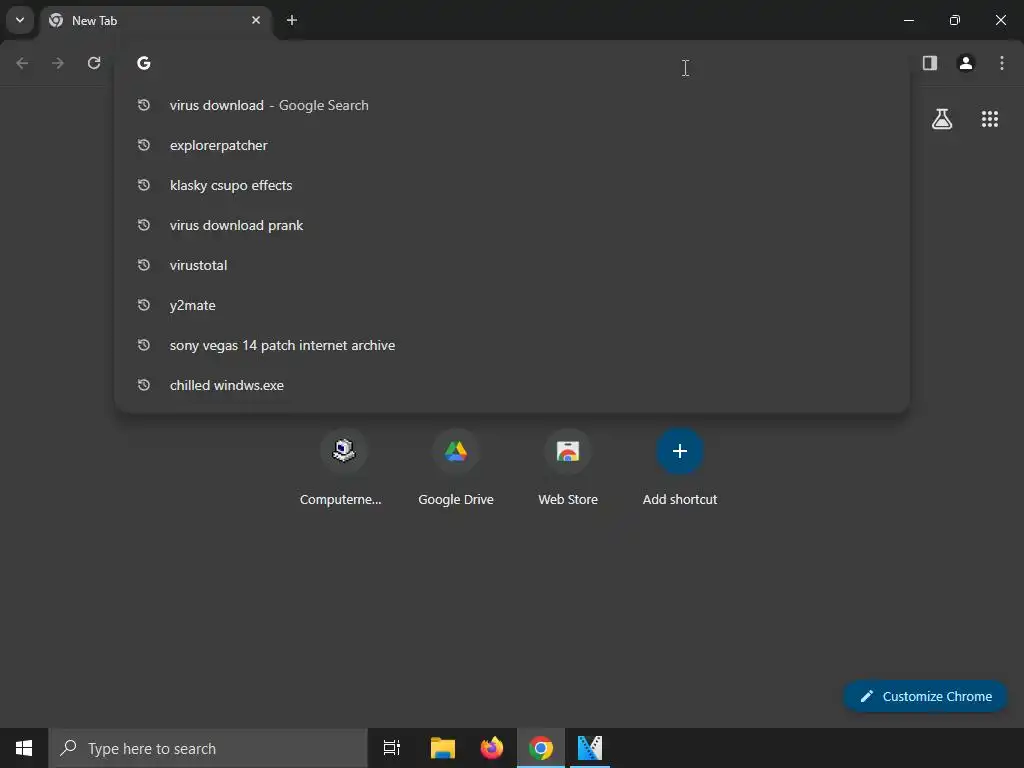Click history icon next to 'explorerpatcher'

point(144,144)
